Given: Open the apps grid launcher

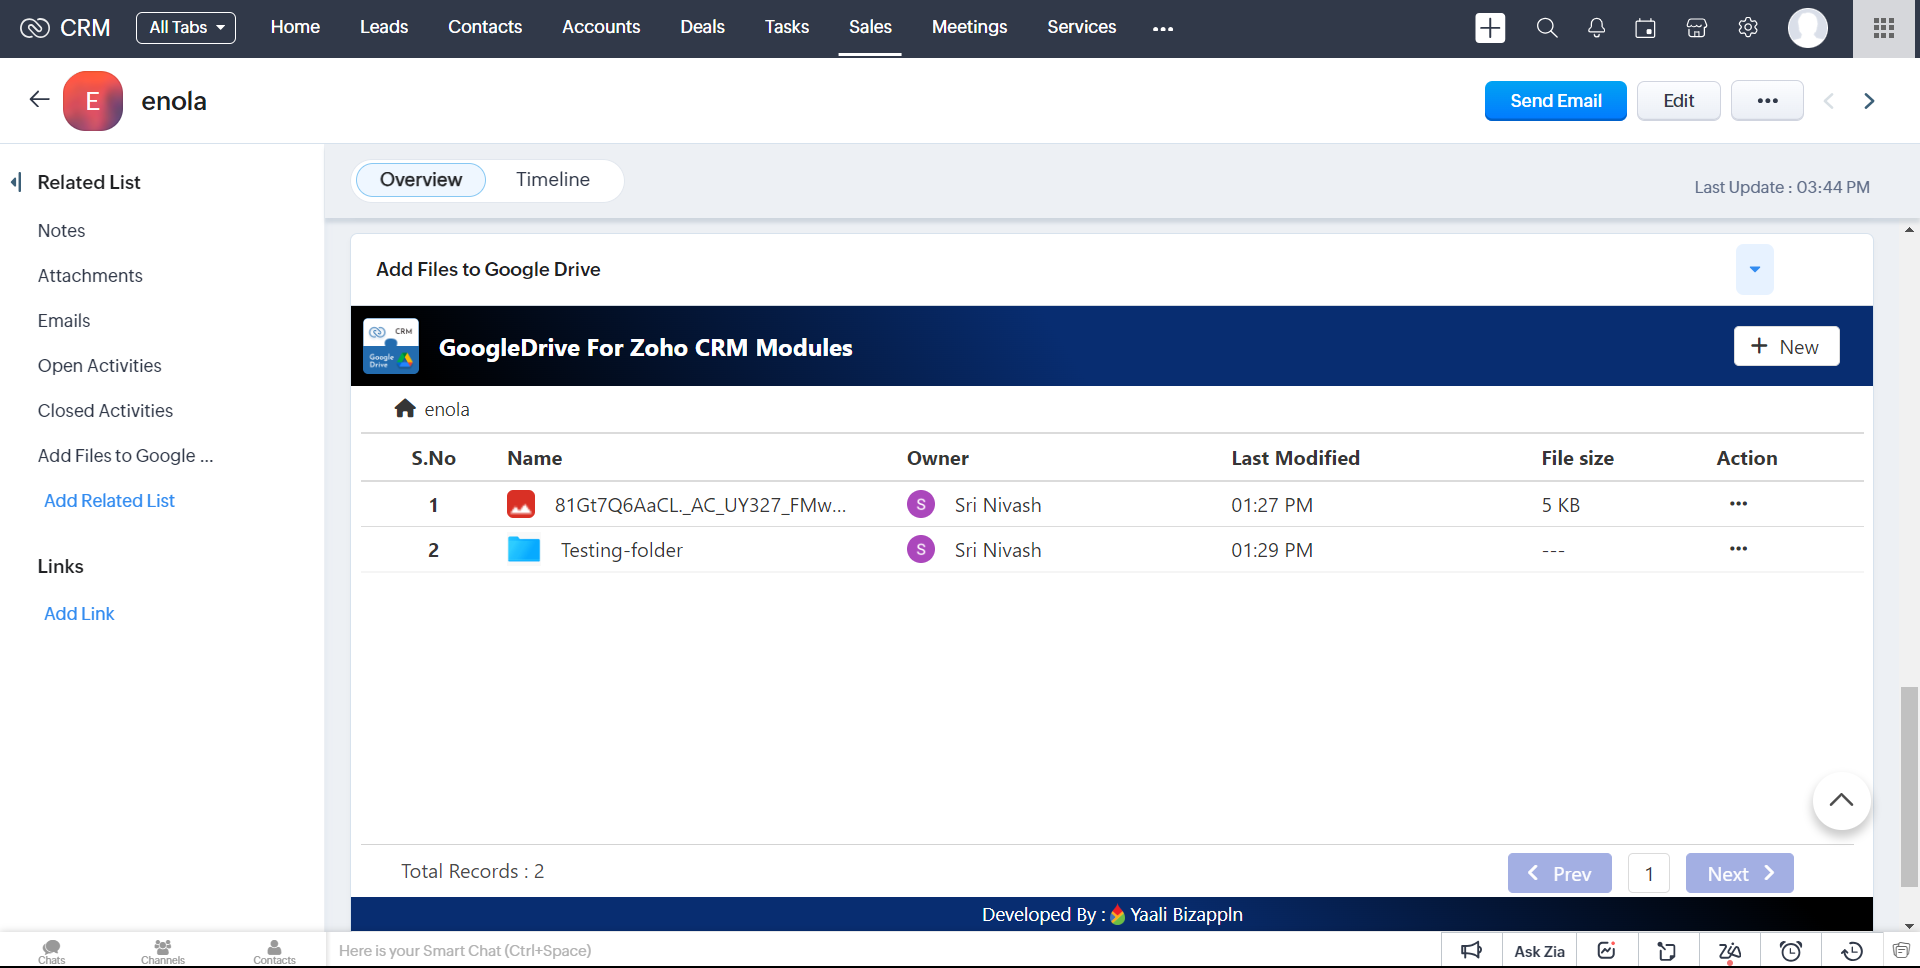Looking at the screenshot, I should click(x=1884, y=28).
